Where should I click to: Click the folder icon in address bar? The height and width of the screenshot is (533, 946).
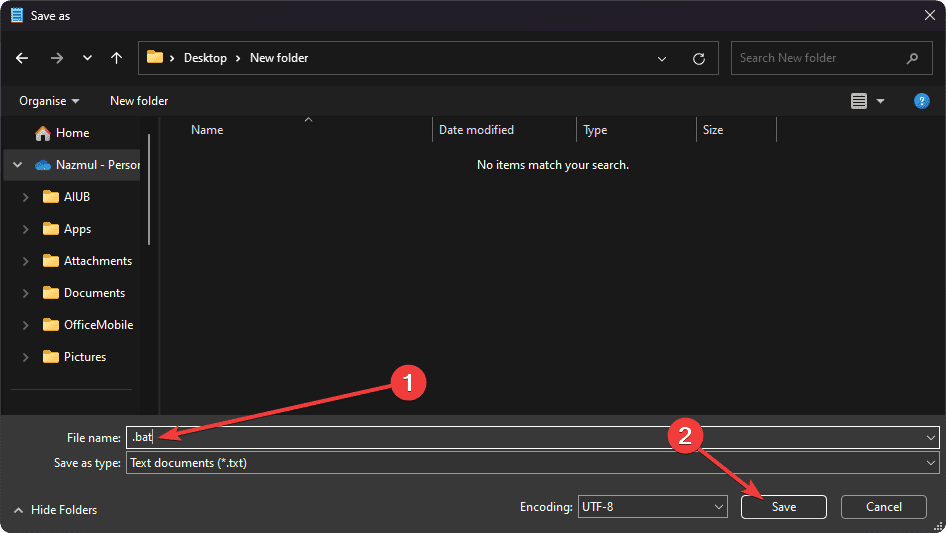click(155, 57)
